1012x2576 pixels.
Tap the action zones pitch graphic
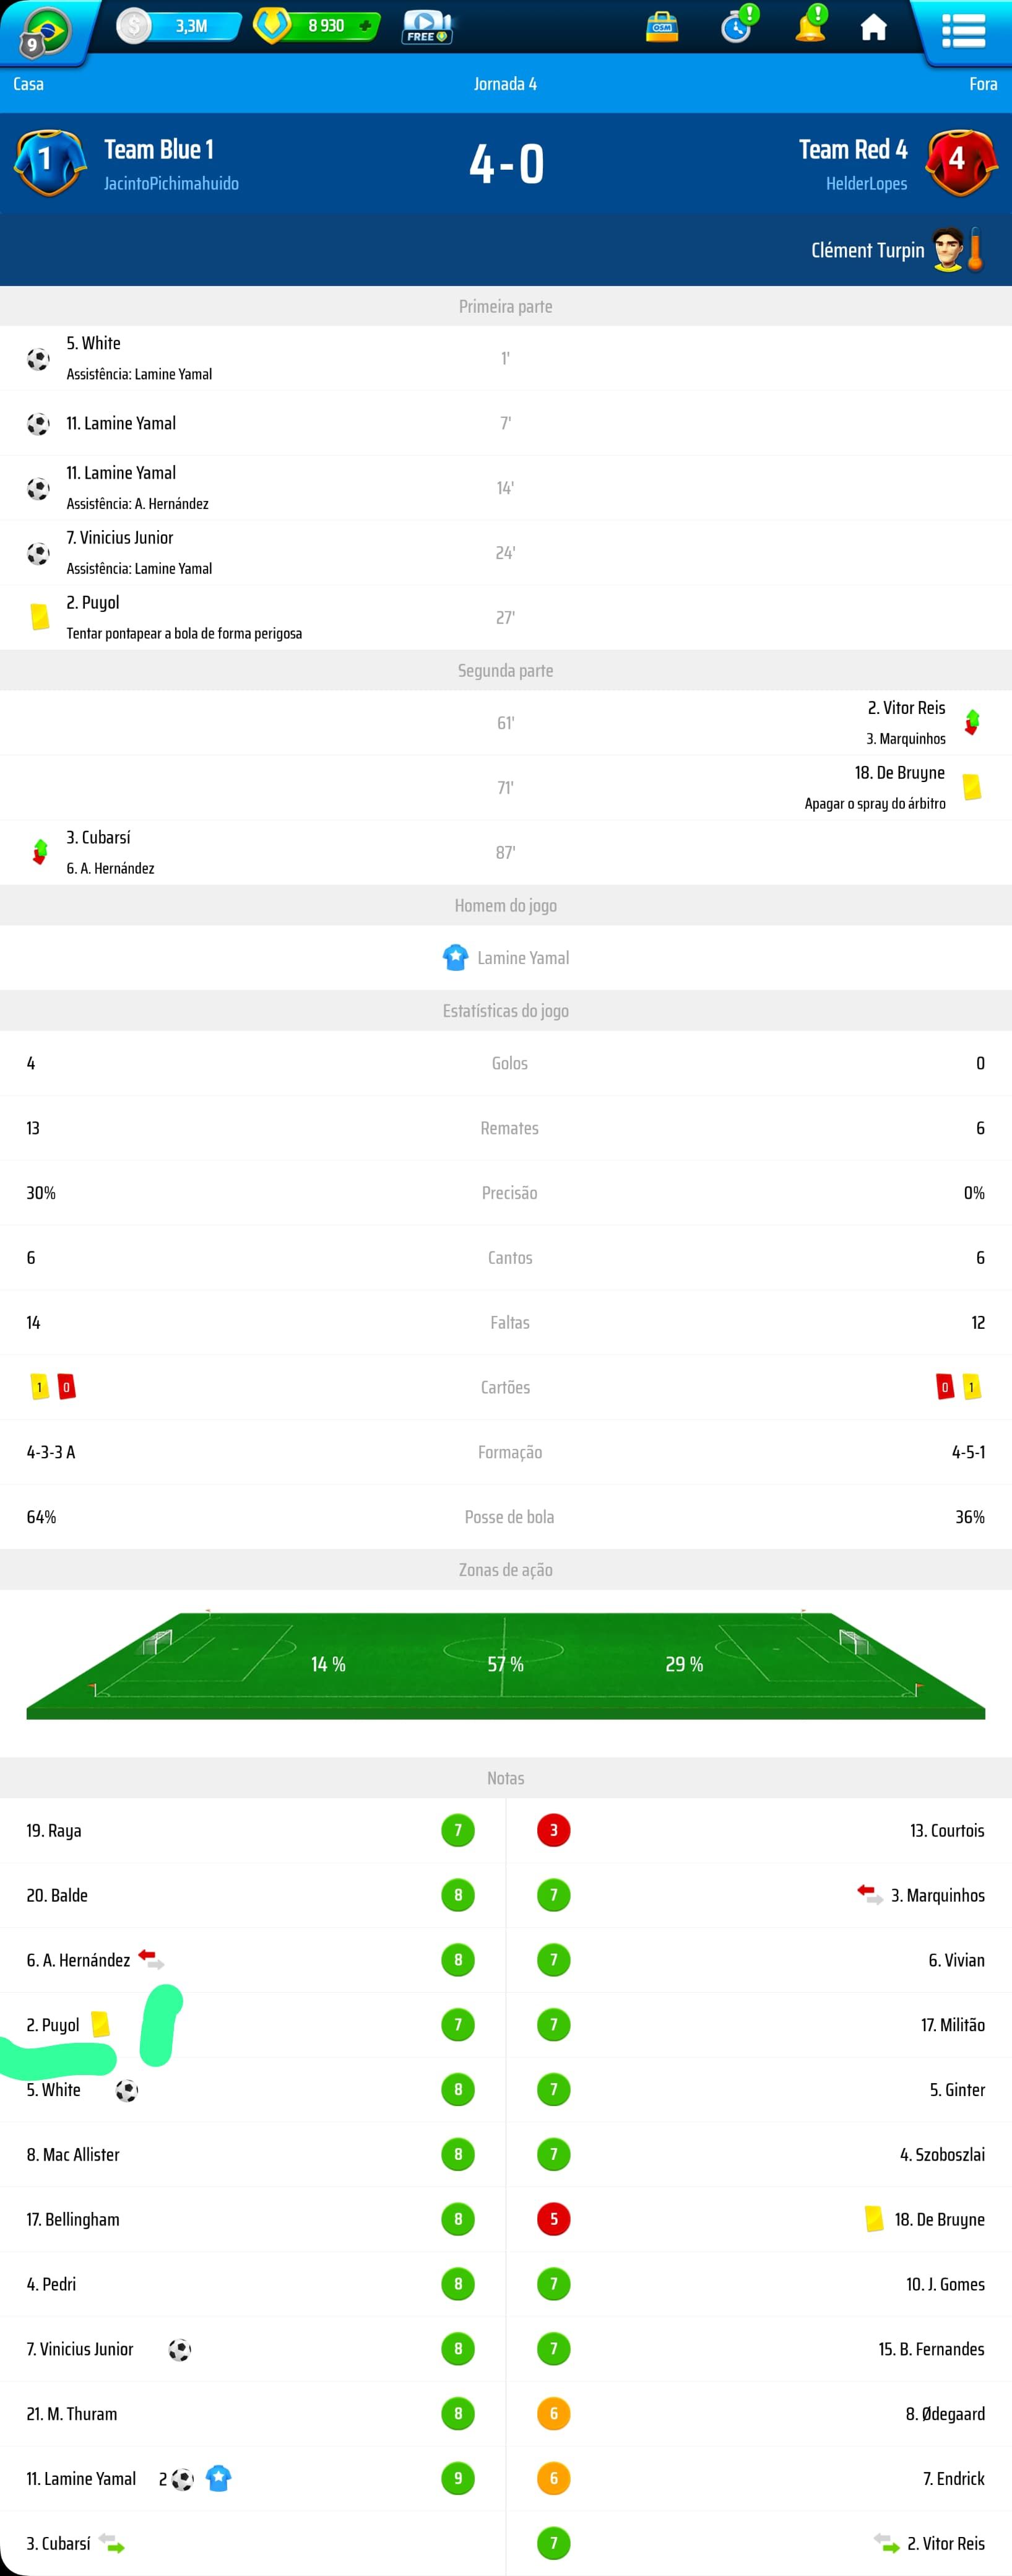click(x=506, y=1664)
